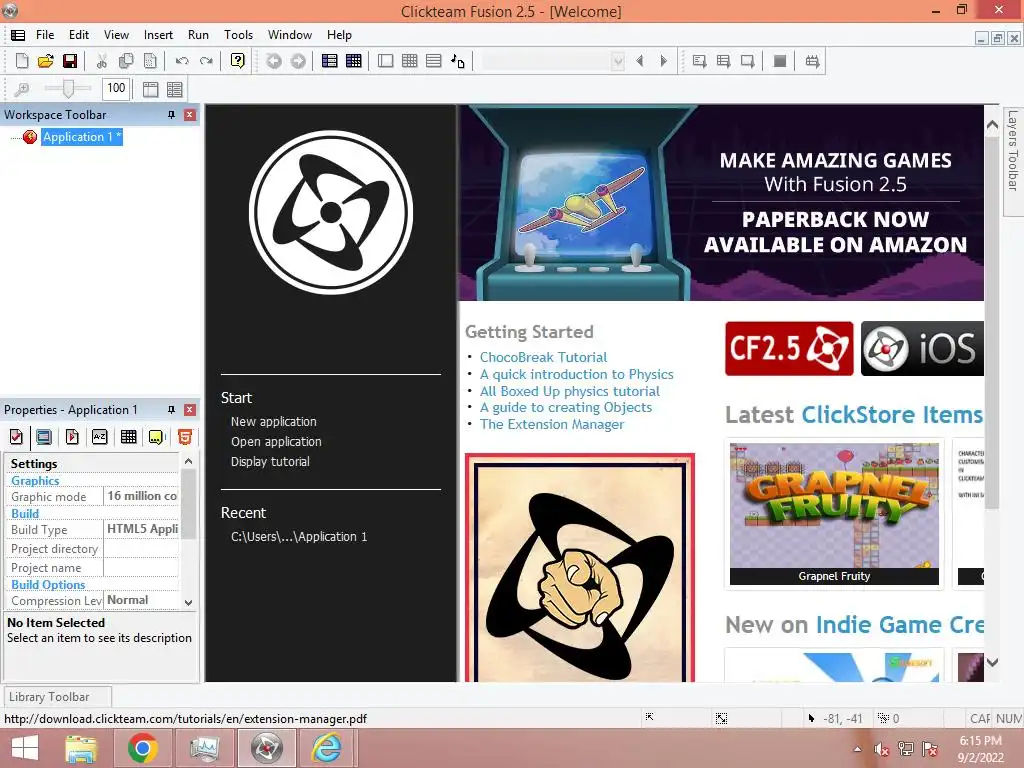Click the Forward navigation circle arrow
This screenshot has height=768, width=1024.
[x=298, y=61]
